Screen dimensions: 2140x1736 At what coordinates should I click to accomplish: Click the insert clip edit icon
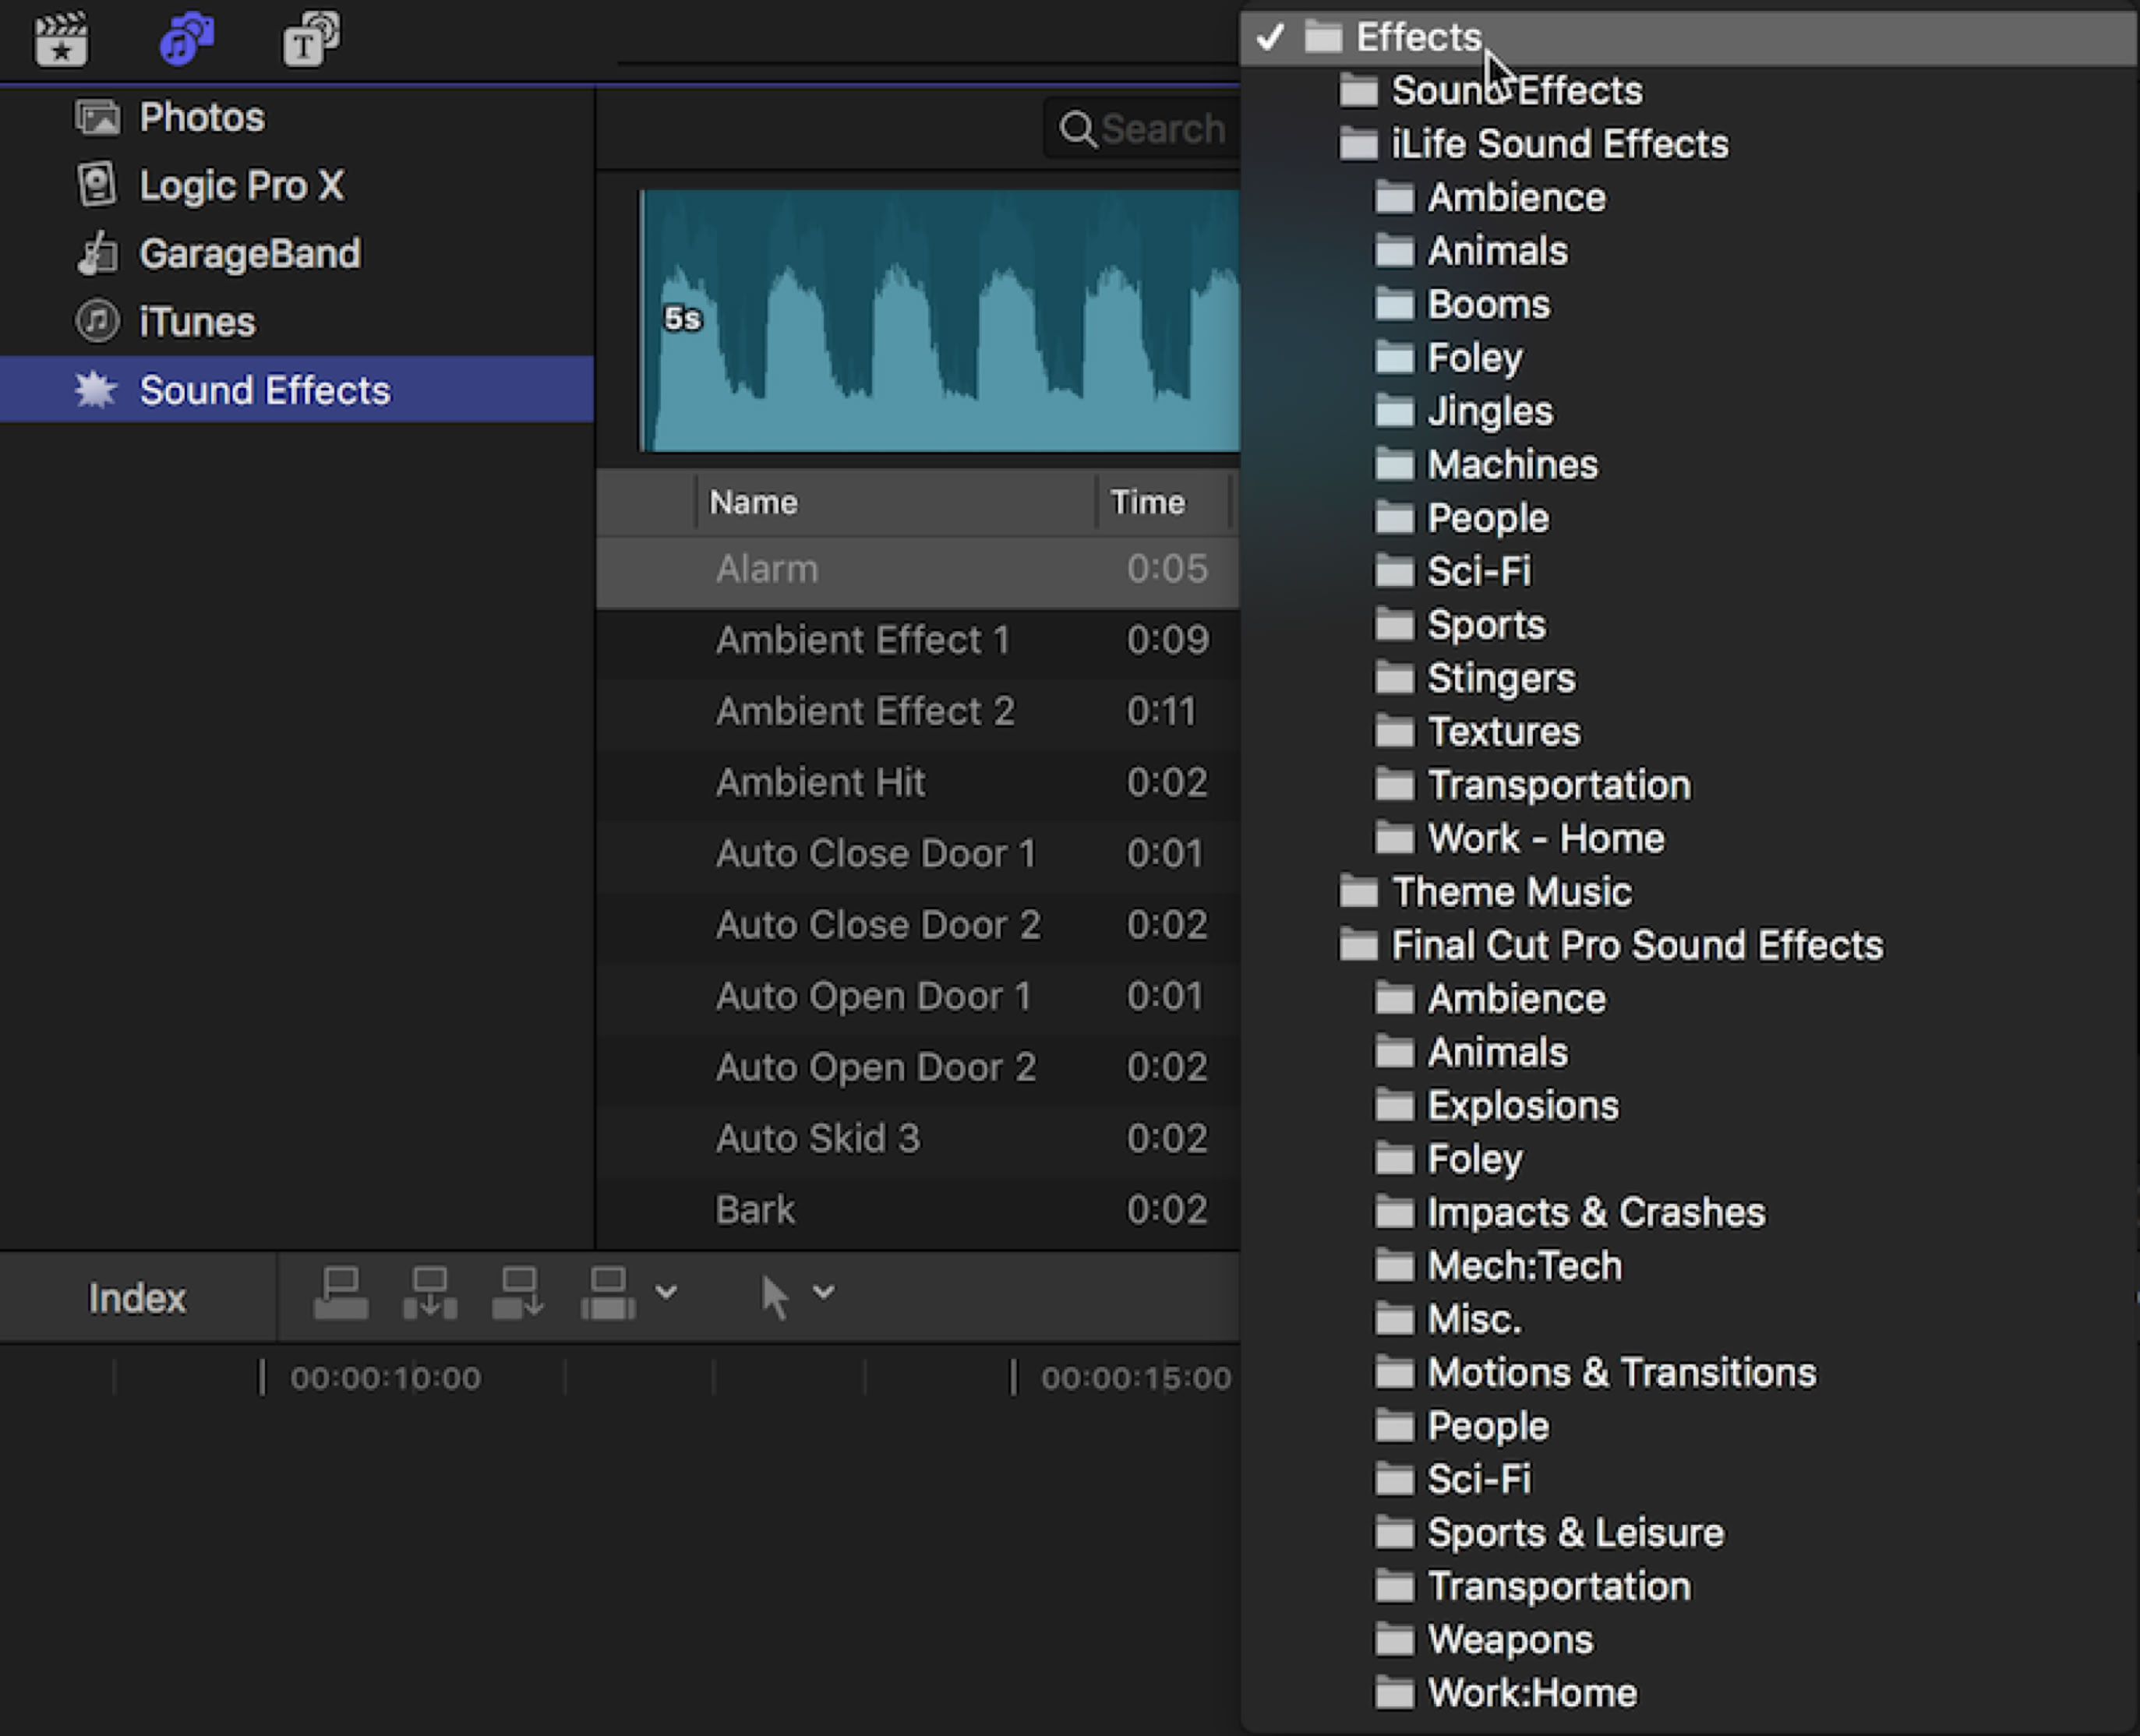click(430, 1294)
